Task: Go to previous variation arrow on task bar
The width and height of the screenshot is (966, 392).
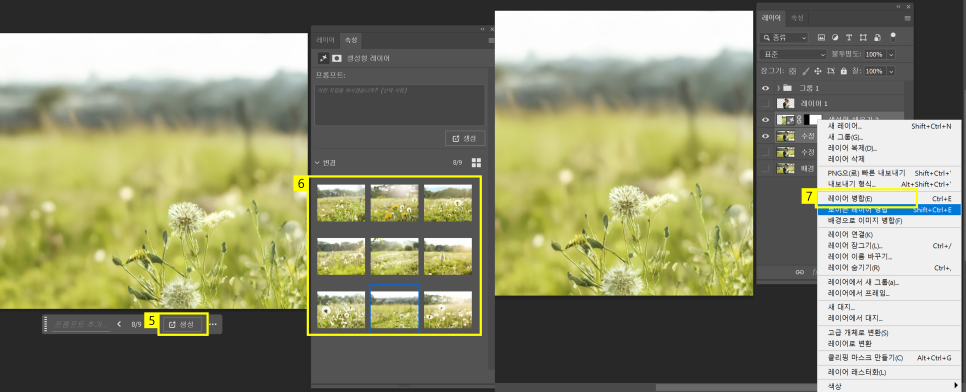Action: 119,324
